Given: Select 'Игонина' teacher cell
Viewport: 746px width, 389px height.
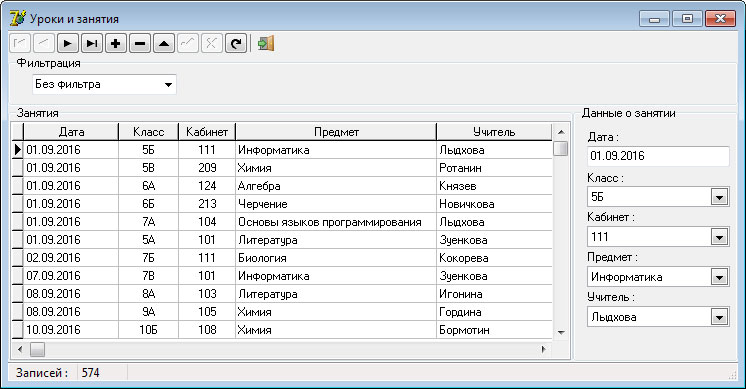Looking at the screenshot, I should click(x=494, y=294).
